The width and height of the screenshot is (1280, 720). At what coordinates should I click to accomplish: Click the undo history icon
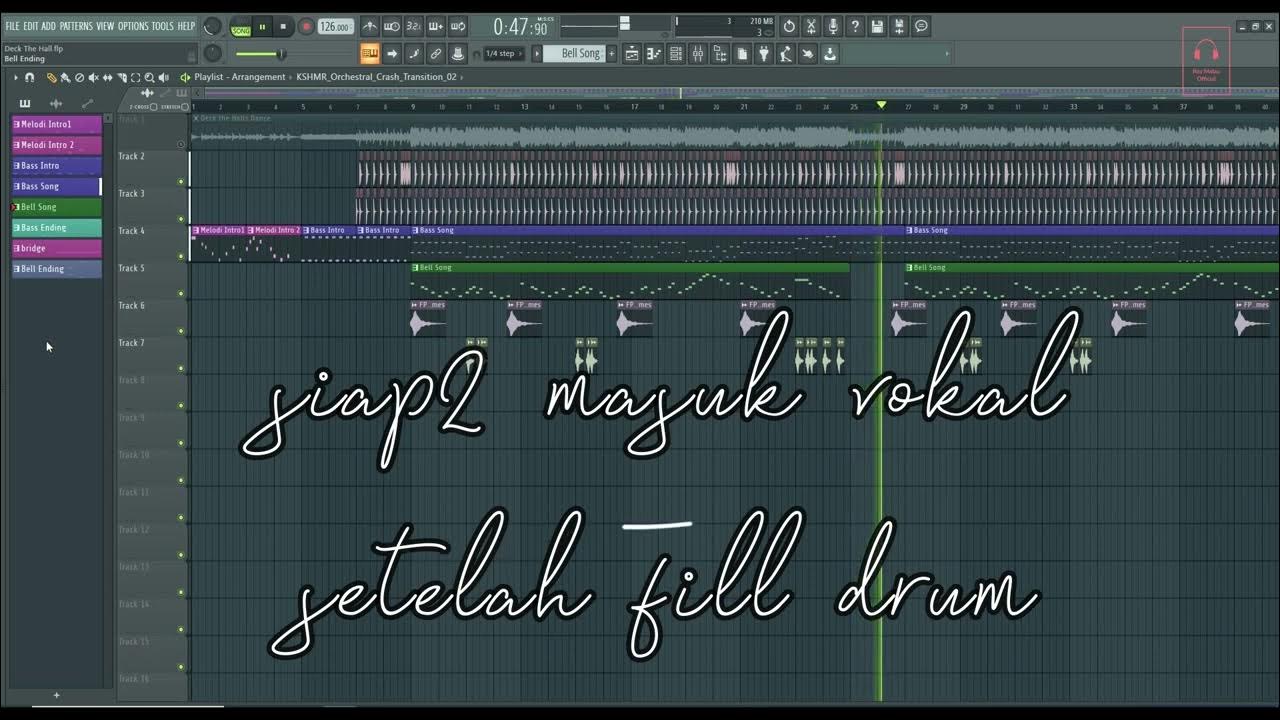coord(789,27)
